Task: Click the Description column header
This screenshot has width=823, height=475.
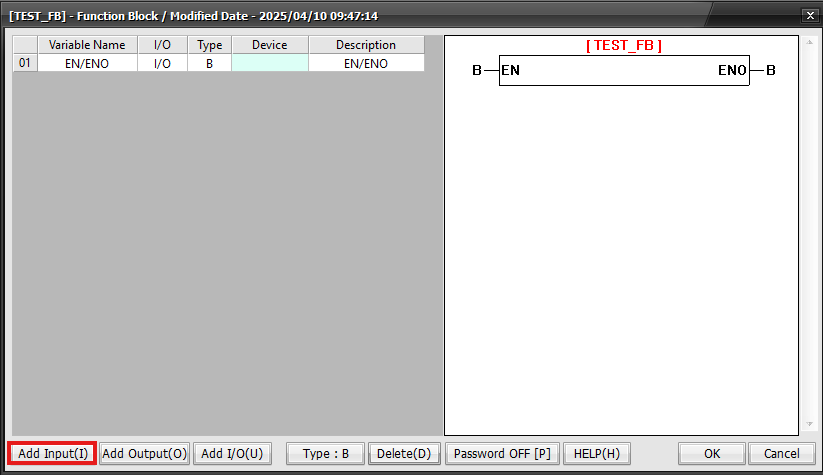Action: 365,45
